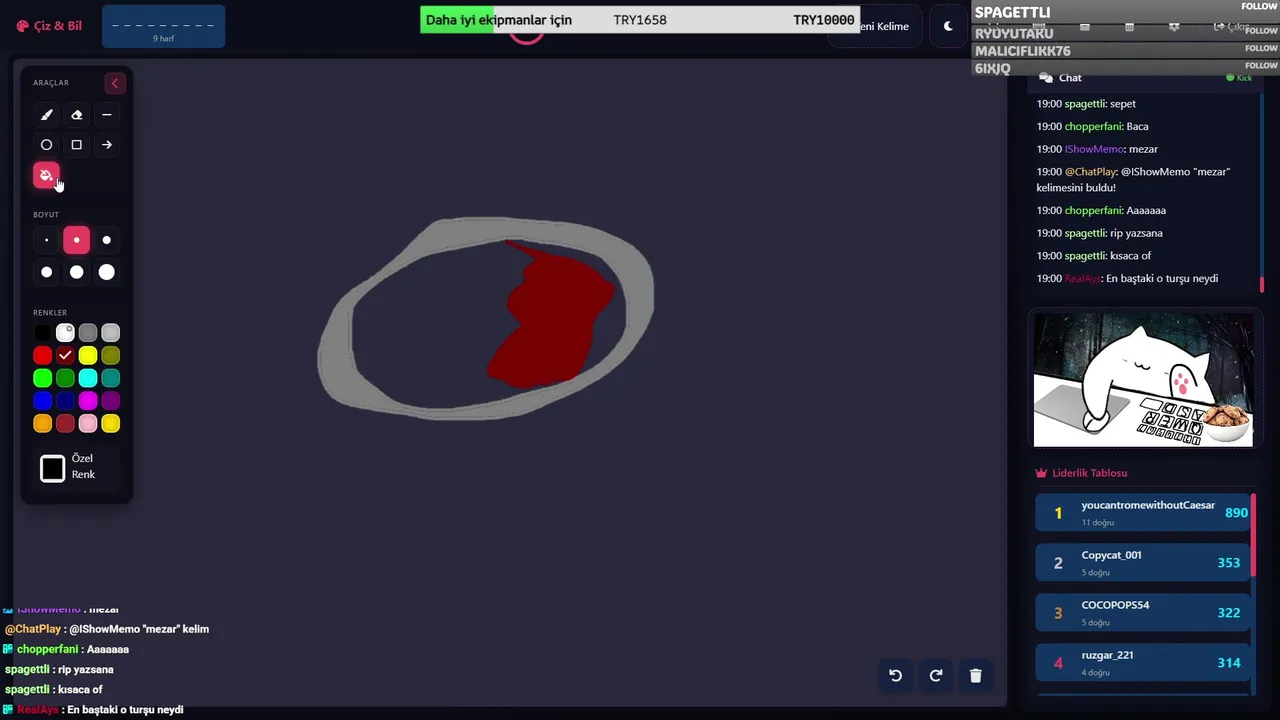
Task: Clear canvas with the trash icon
Action: (976, 676)
